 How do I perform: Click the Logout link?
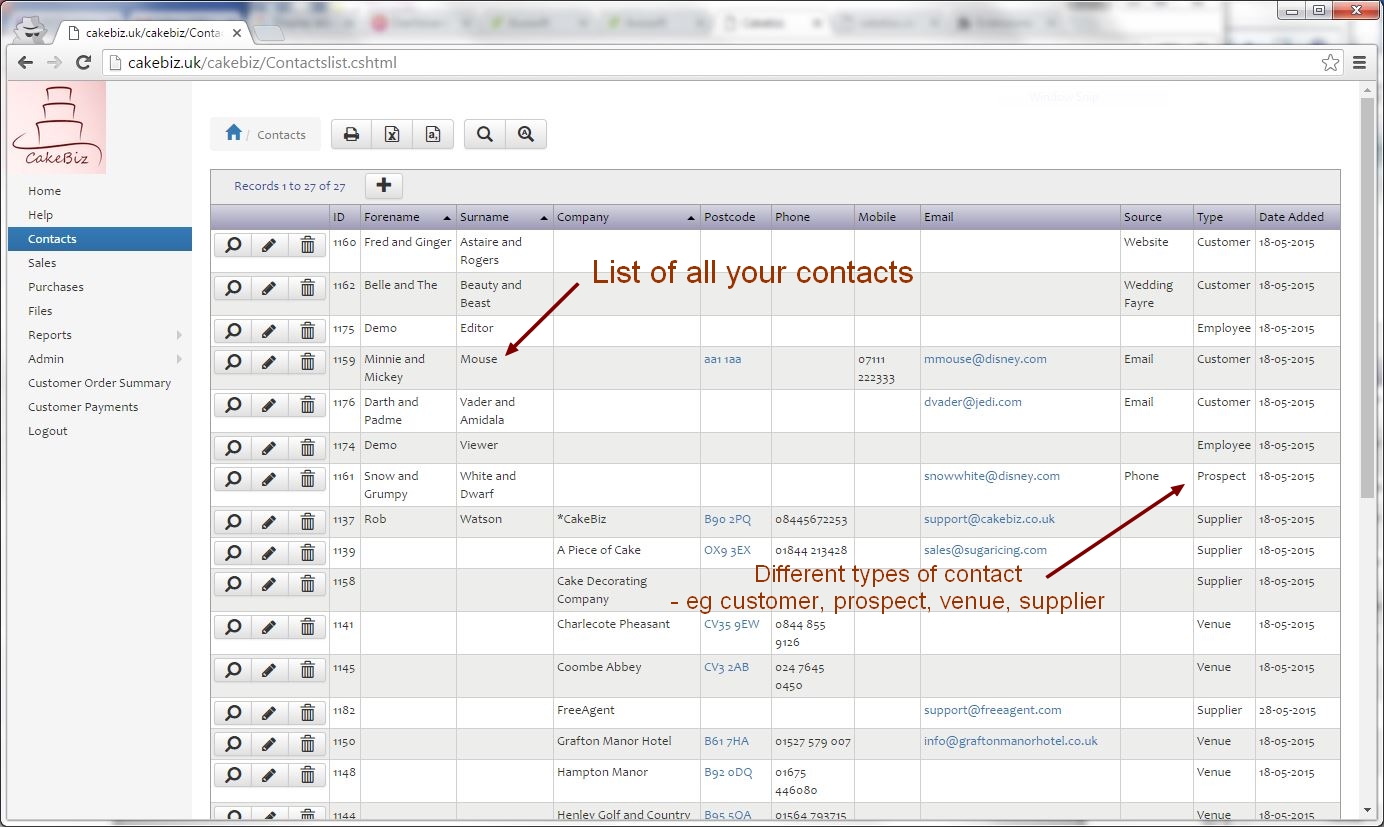point(47,430)
